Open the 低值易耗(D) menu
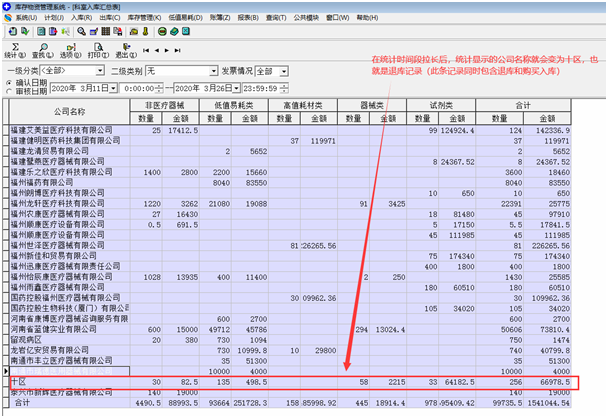The height and width of the screenshot is (418, 608). coord(185,18)
